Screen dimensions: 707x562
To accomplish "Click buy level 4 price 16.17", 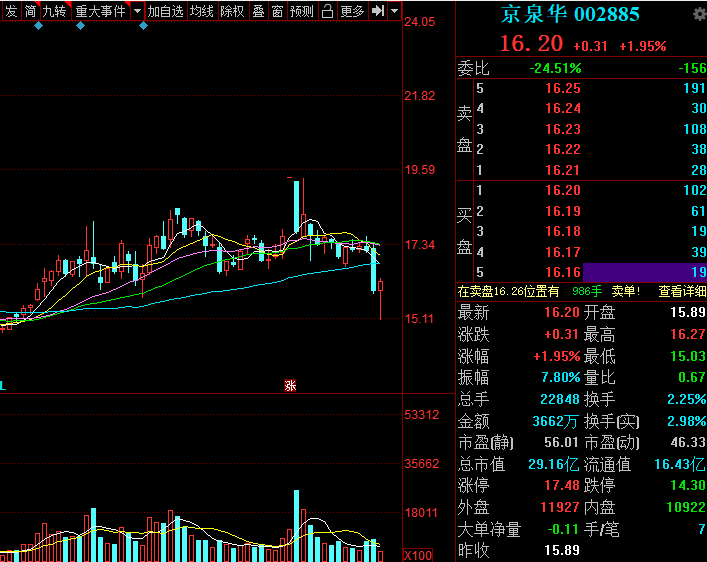I will 563,252.
